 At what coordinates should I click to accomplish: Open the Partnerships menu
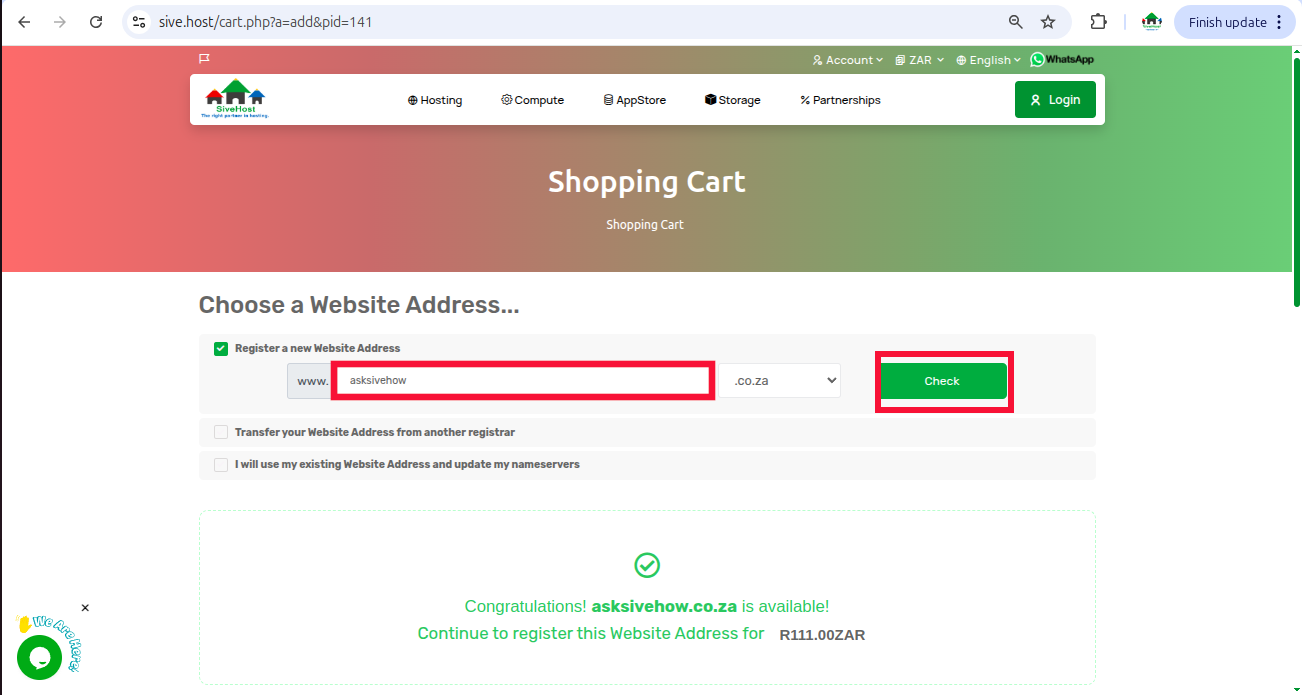[840, 100]
